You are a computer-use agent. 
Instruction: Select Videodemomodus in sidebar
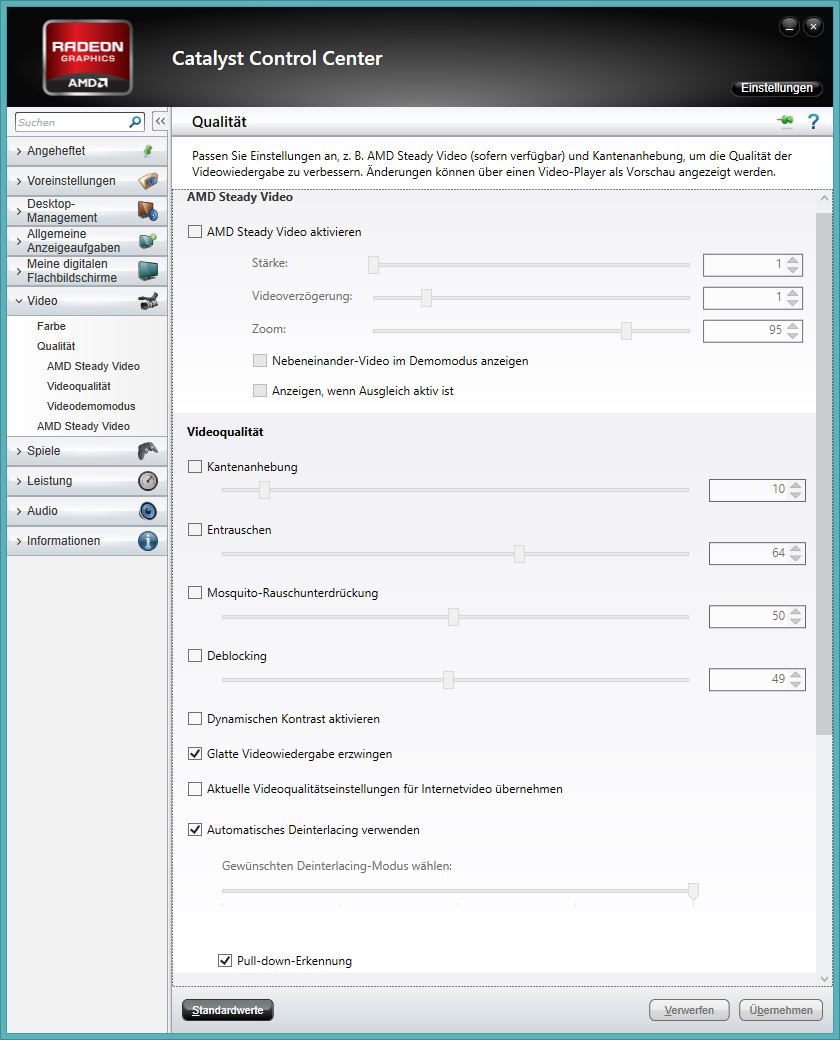click(91, 406)
